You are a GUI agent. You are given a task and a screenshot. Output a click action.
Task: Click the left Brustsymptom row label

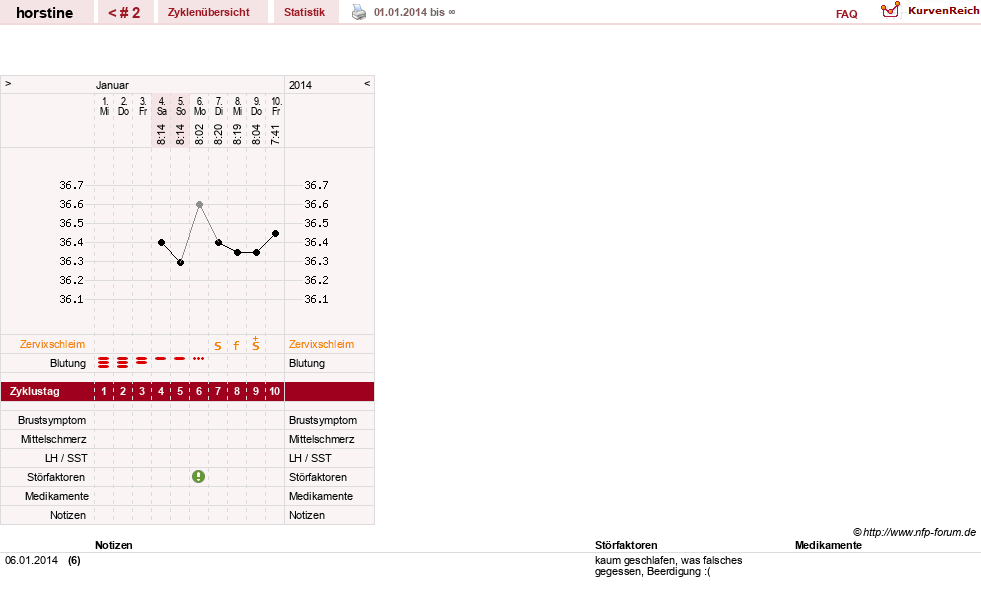click(52, 420)
